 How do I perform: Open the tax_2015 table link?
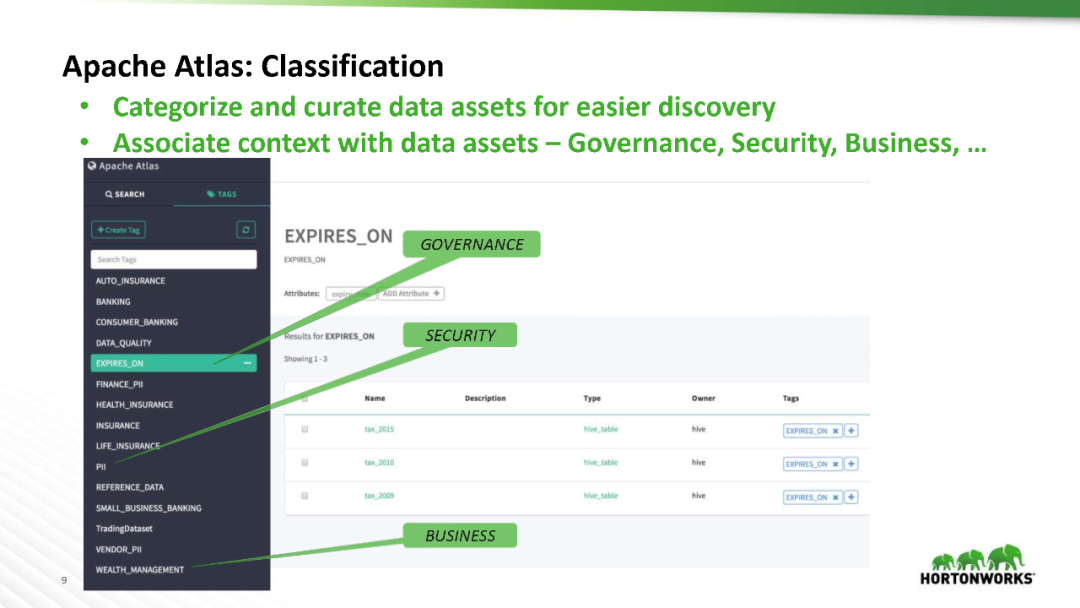[x=379, y=429]
